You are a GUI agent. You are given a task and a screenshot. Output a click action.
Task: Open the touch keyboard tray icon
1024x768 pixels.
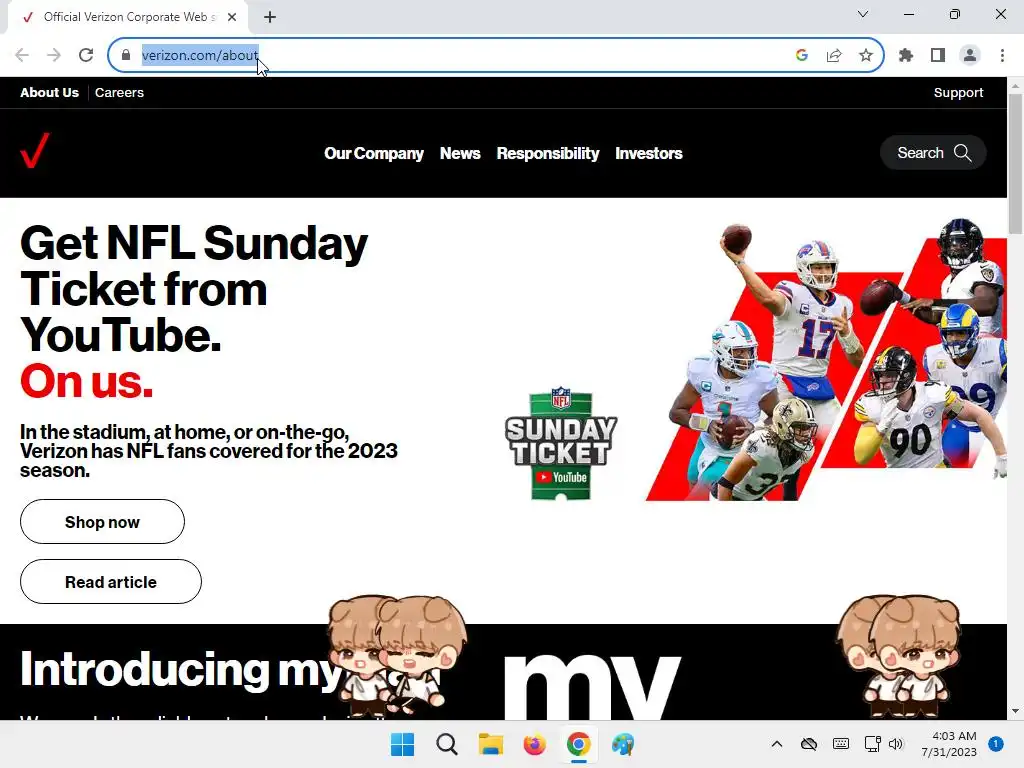pyautogui.click(x=841, y=744)
